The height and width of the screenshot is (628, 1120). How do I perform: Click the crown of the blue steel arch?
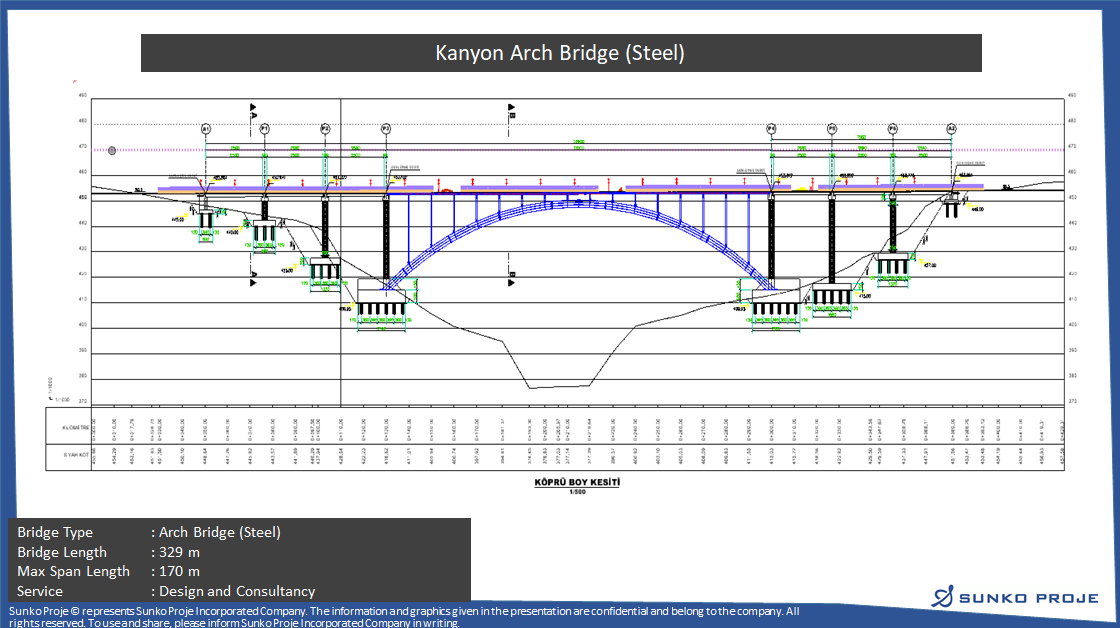click(578, 201)
